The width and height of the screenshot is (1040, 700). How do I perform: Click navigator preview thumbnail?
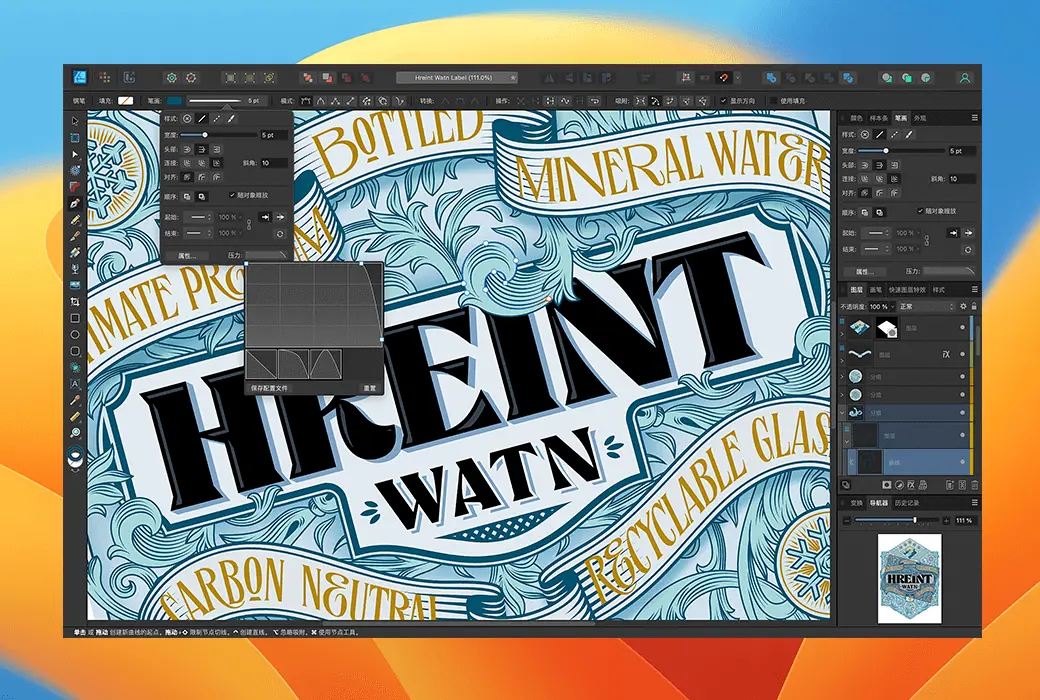click(909, 578)
